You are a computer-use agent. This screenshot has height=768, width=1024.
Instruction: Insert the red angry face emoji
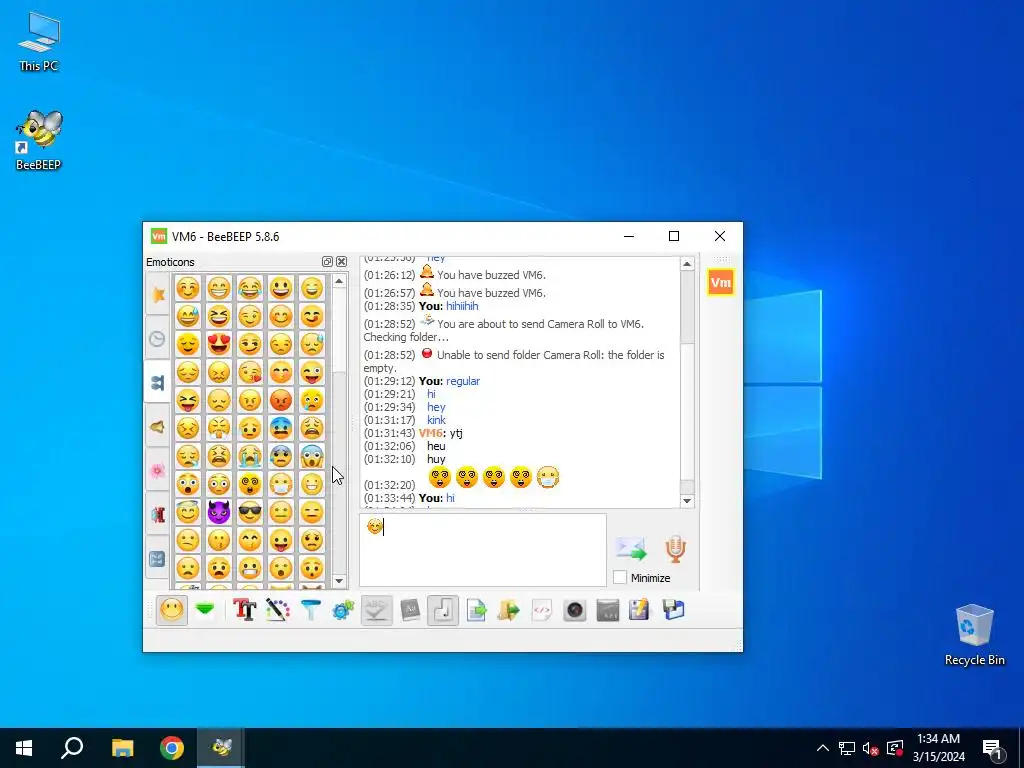coord(281,400)
